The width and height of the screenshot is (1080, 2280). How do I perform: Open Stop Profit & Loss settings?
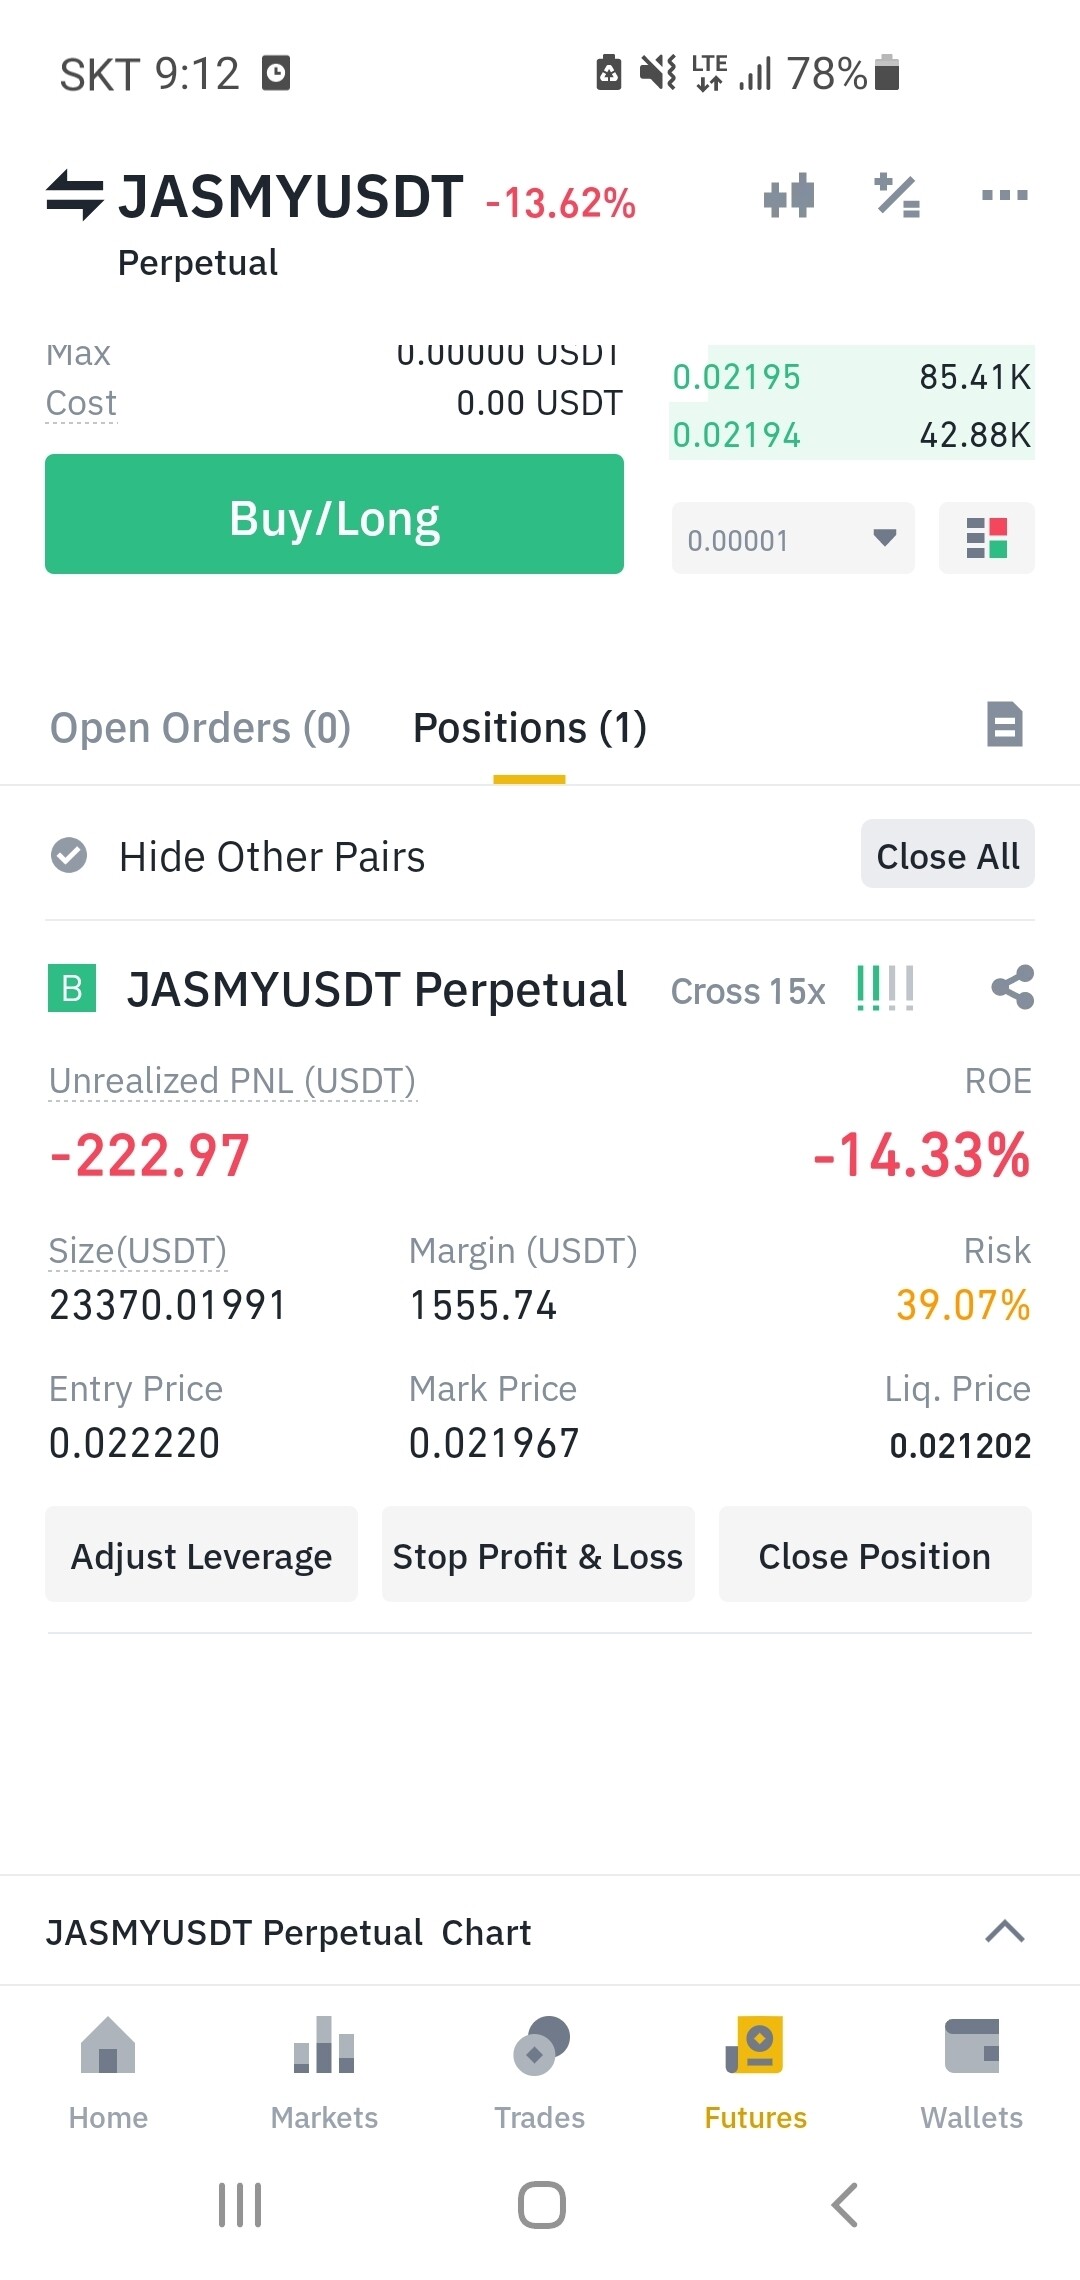click(538, 1556)
